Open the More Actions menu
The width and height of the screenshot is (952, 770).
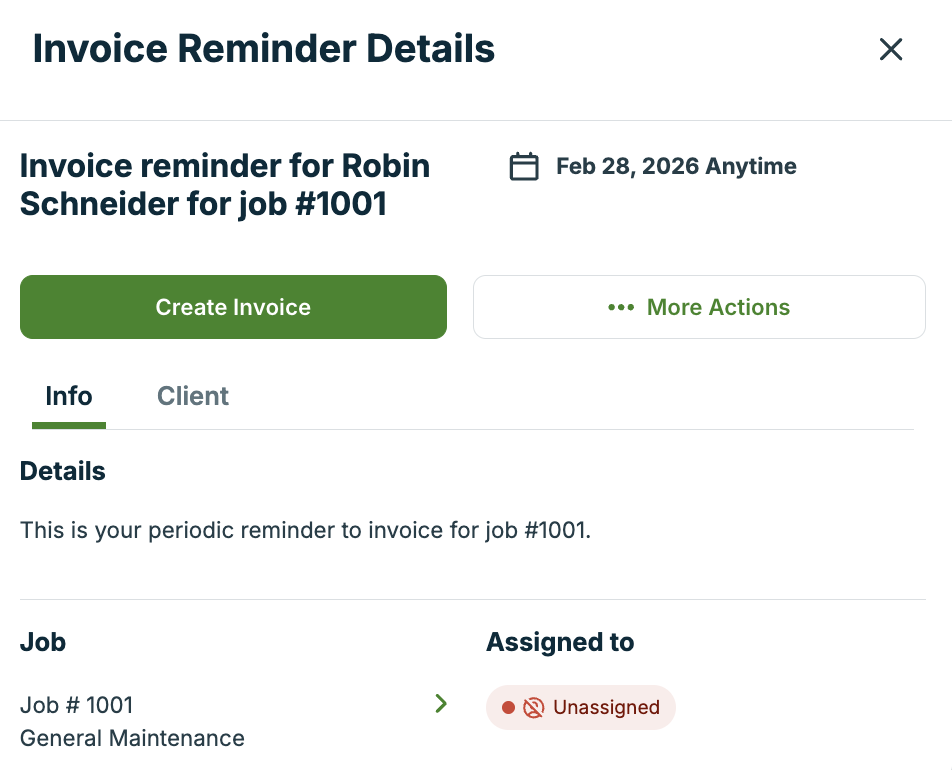699,307
